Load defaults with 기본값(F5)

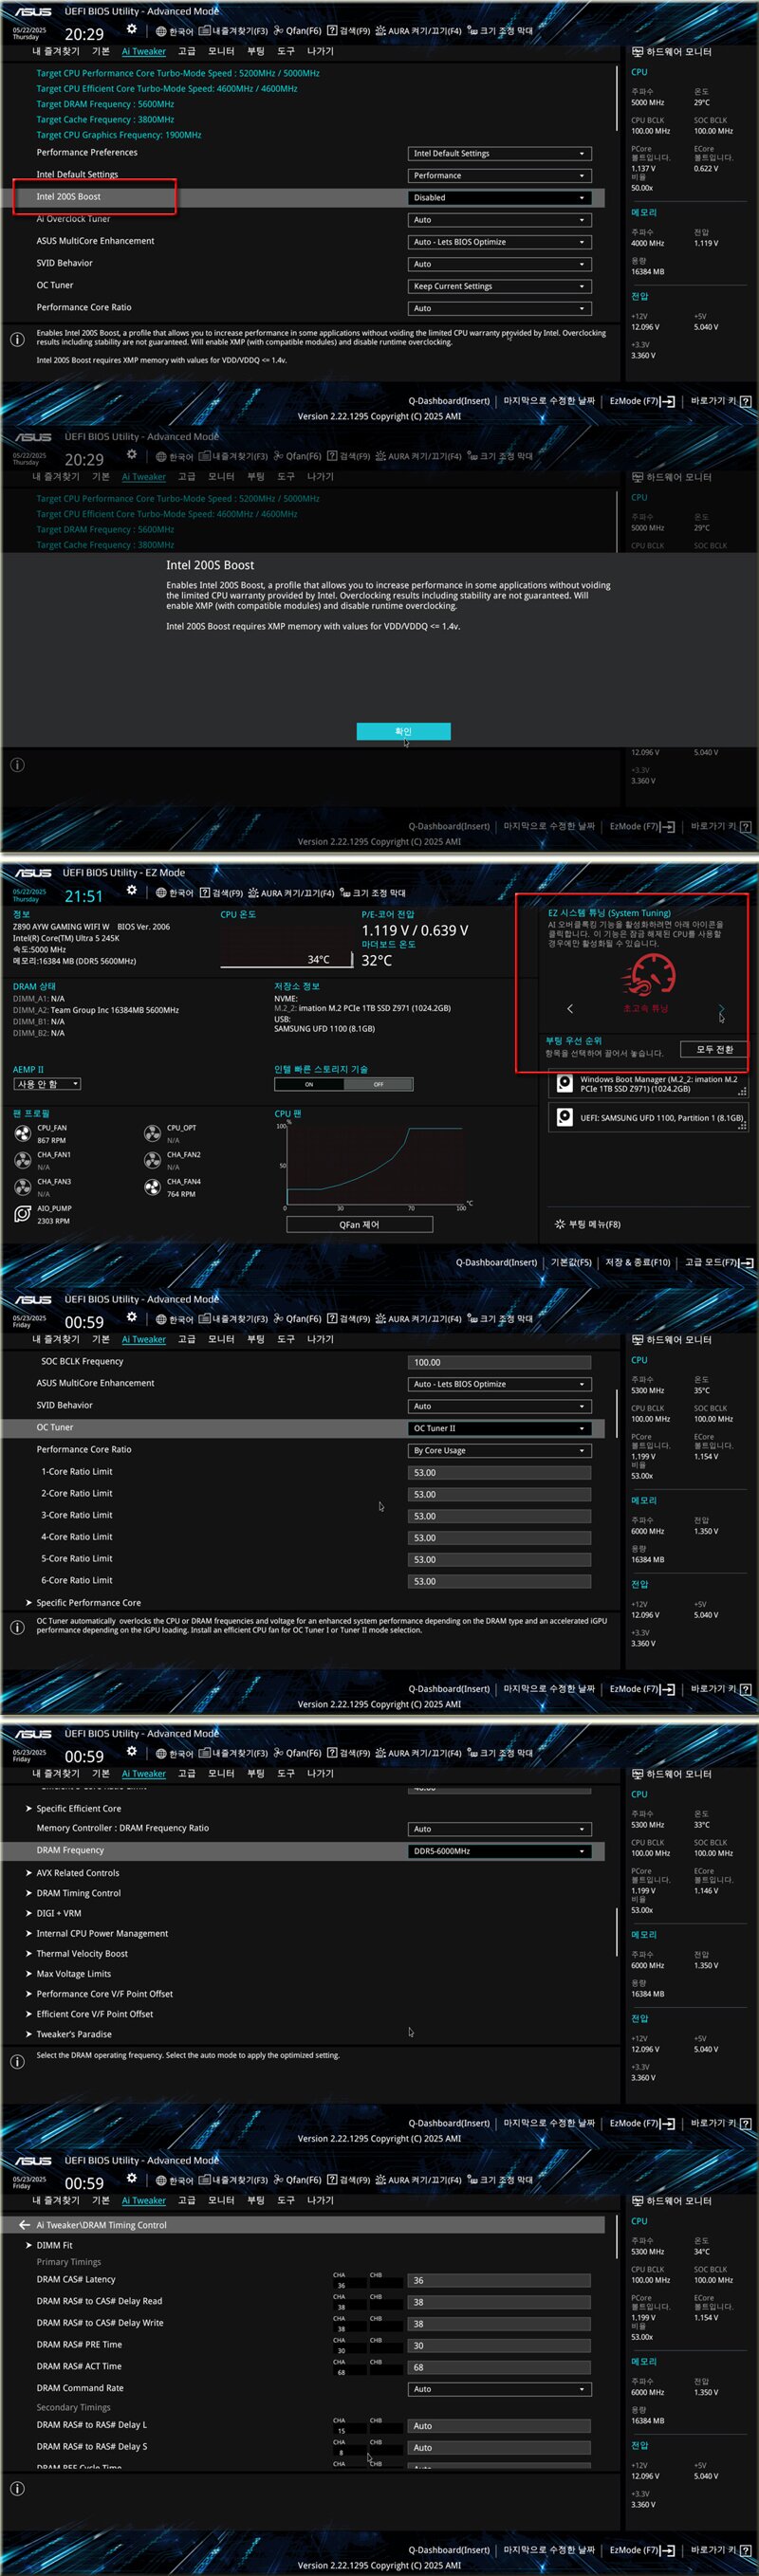571,1262
